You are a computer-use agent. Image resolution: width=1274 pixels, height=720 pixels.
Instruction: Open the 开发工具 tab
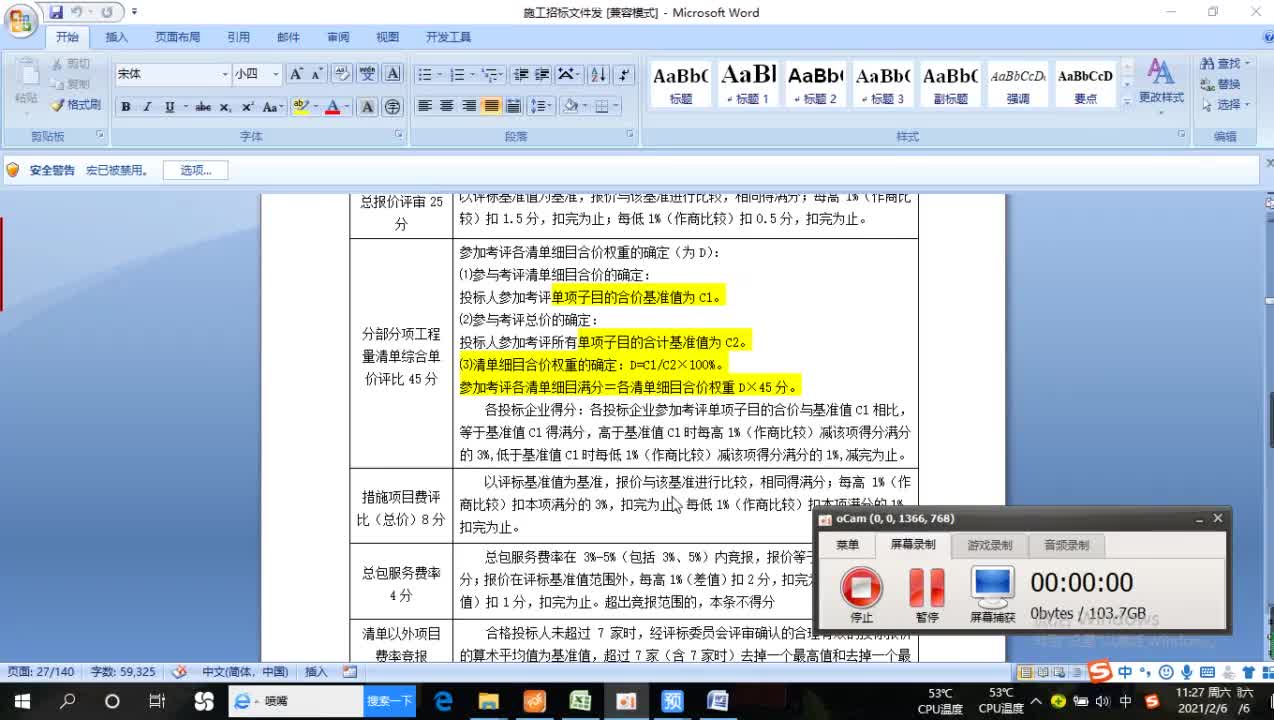pyautogui.click(x=448, y=37)
